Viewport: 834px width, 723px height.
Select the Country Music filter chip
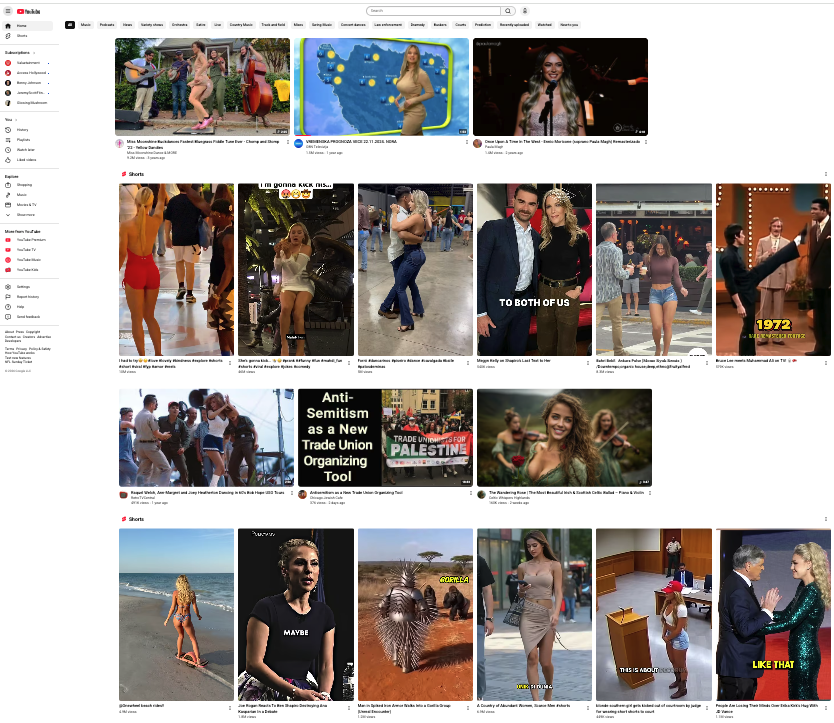(x=241, y=24)
